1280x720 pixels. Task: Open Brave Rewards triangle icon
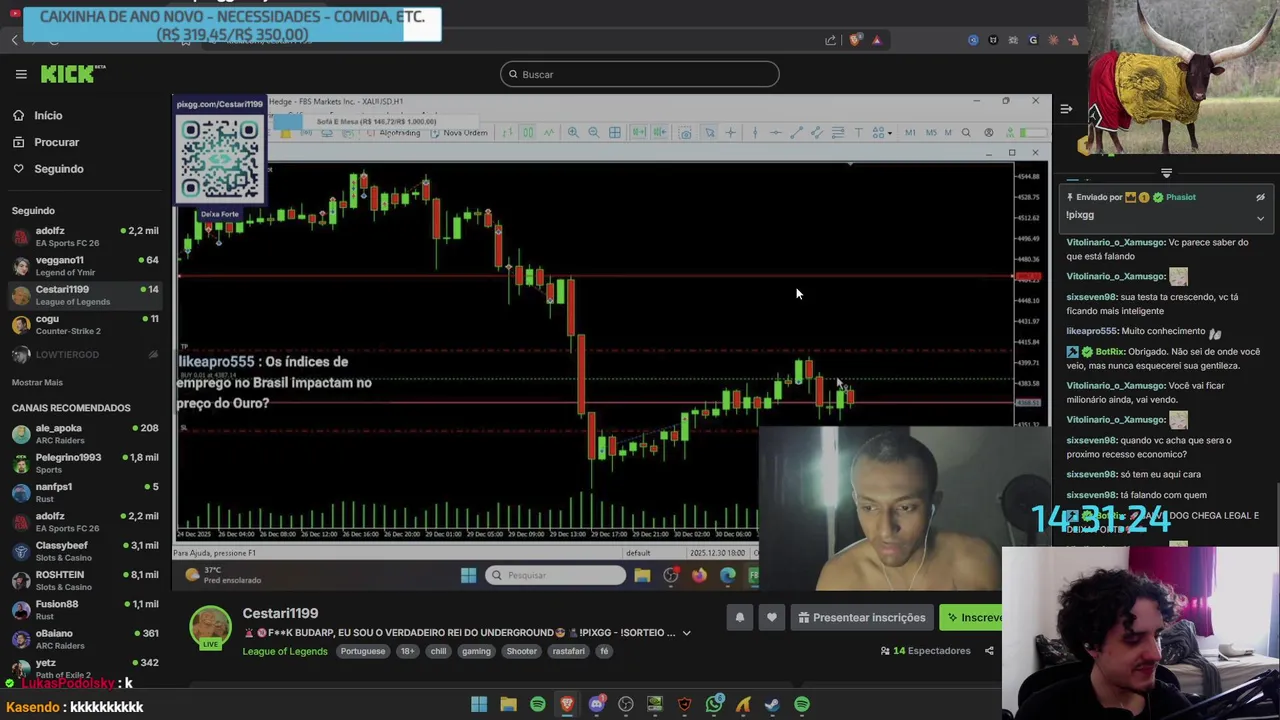876,40
